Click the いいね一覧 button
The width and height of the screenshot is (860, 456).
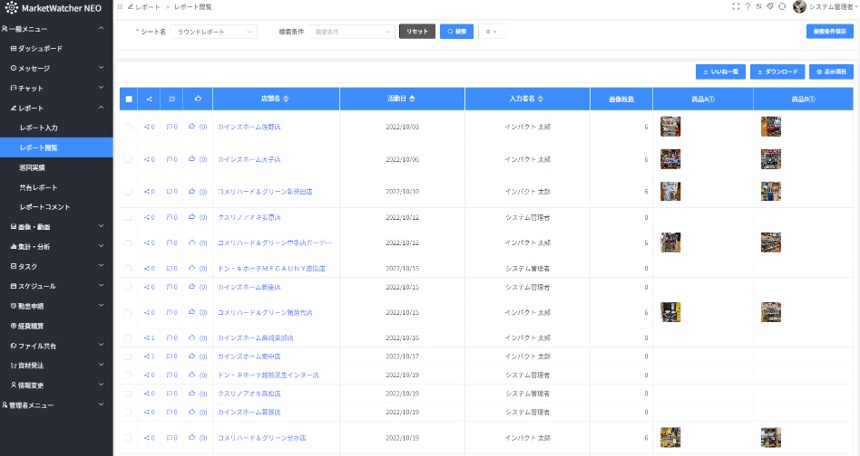[x=720, y=72]
